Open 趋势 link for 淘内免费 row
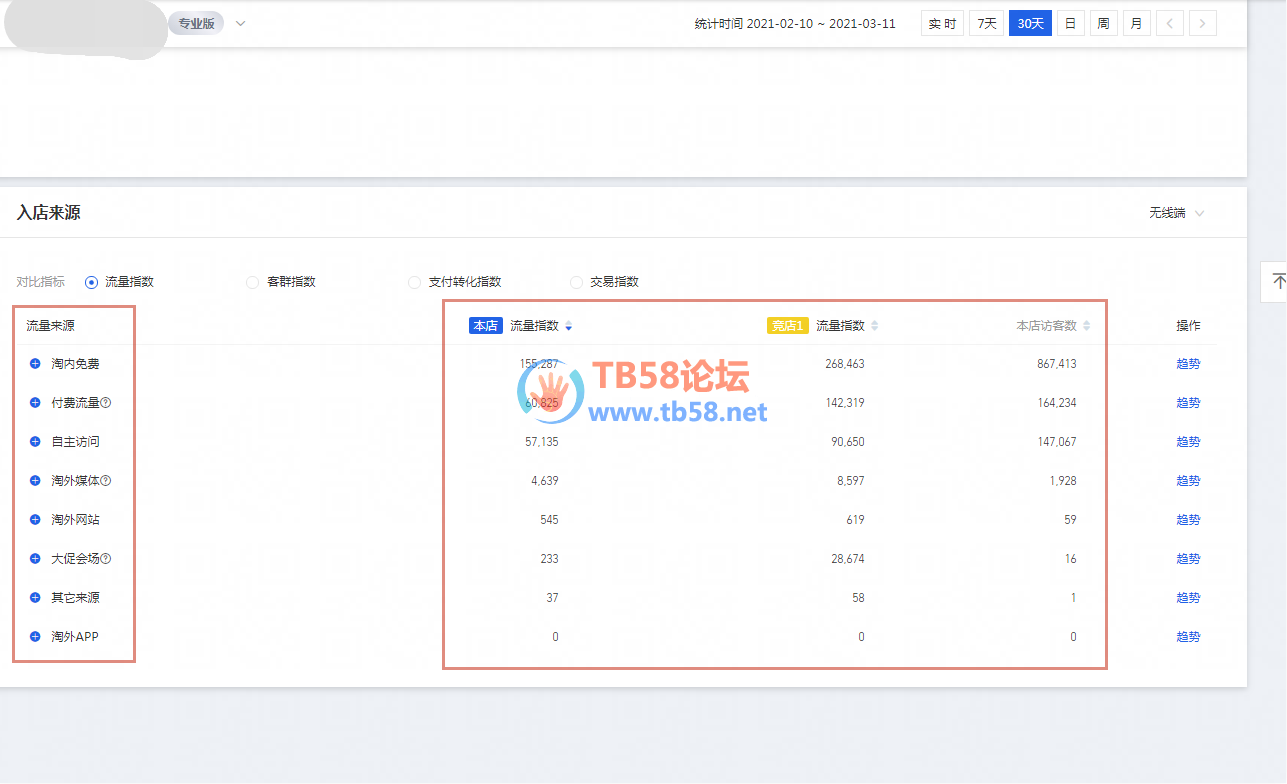This screenshot has width=1287, height=784. (x=1188, y=364)
